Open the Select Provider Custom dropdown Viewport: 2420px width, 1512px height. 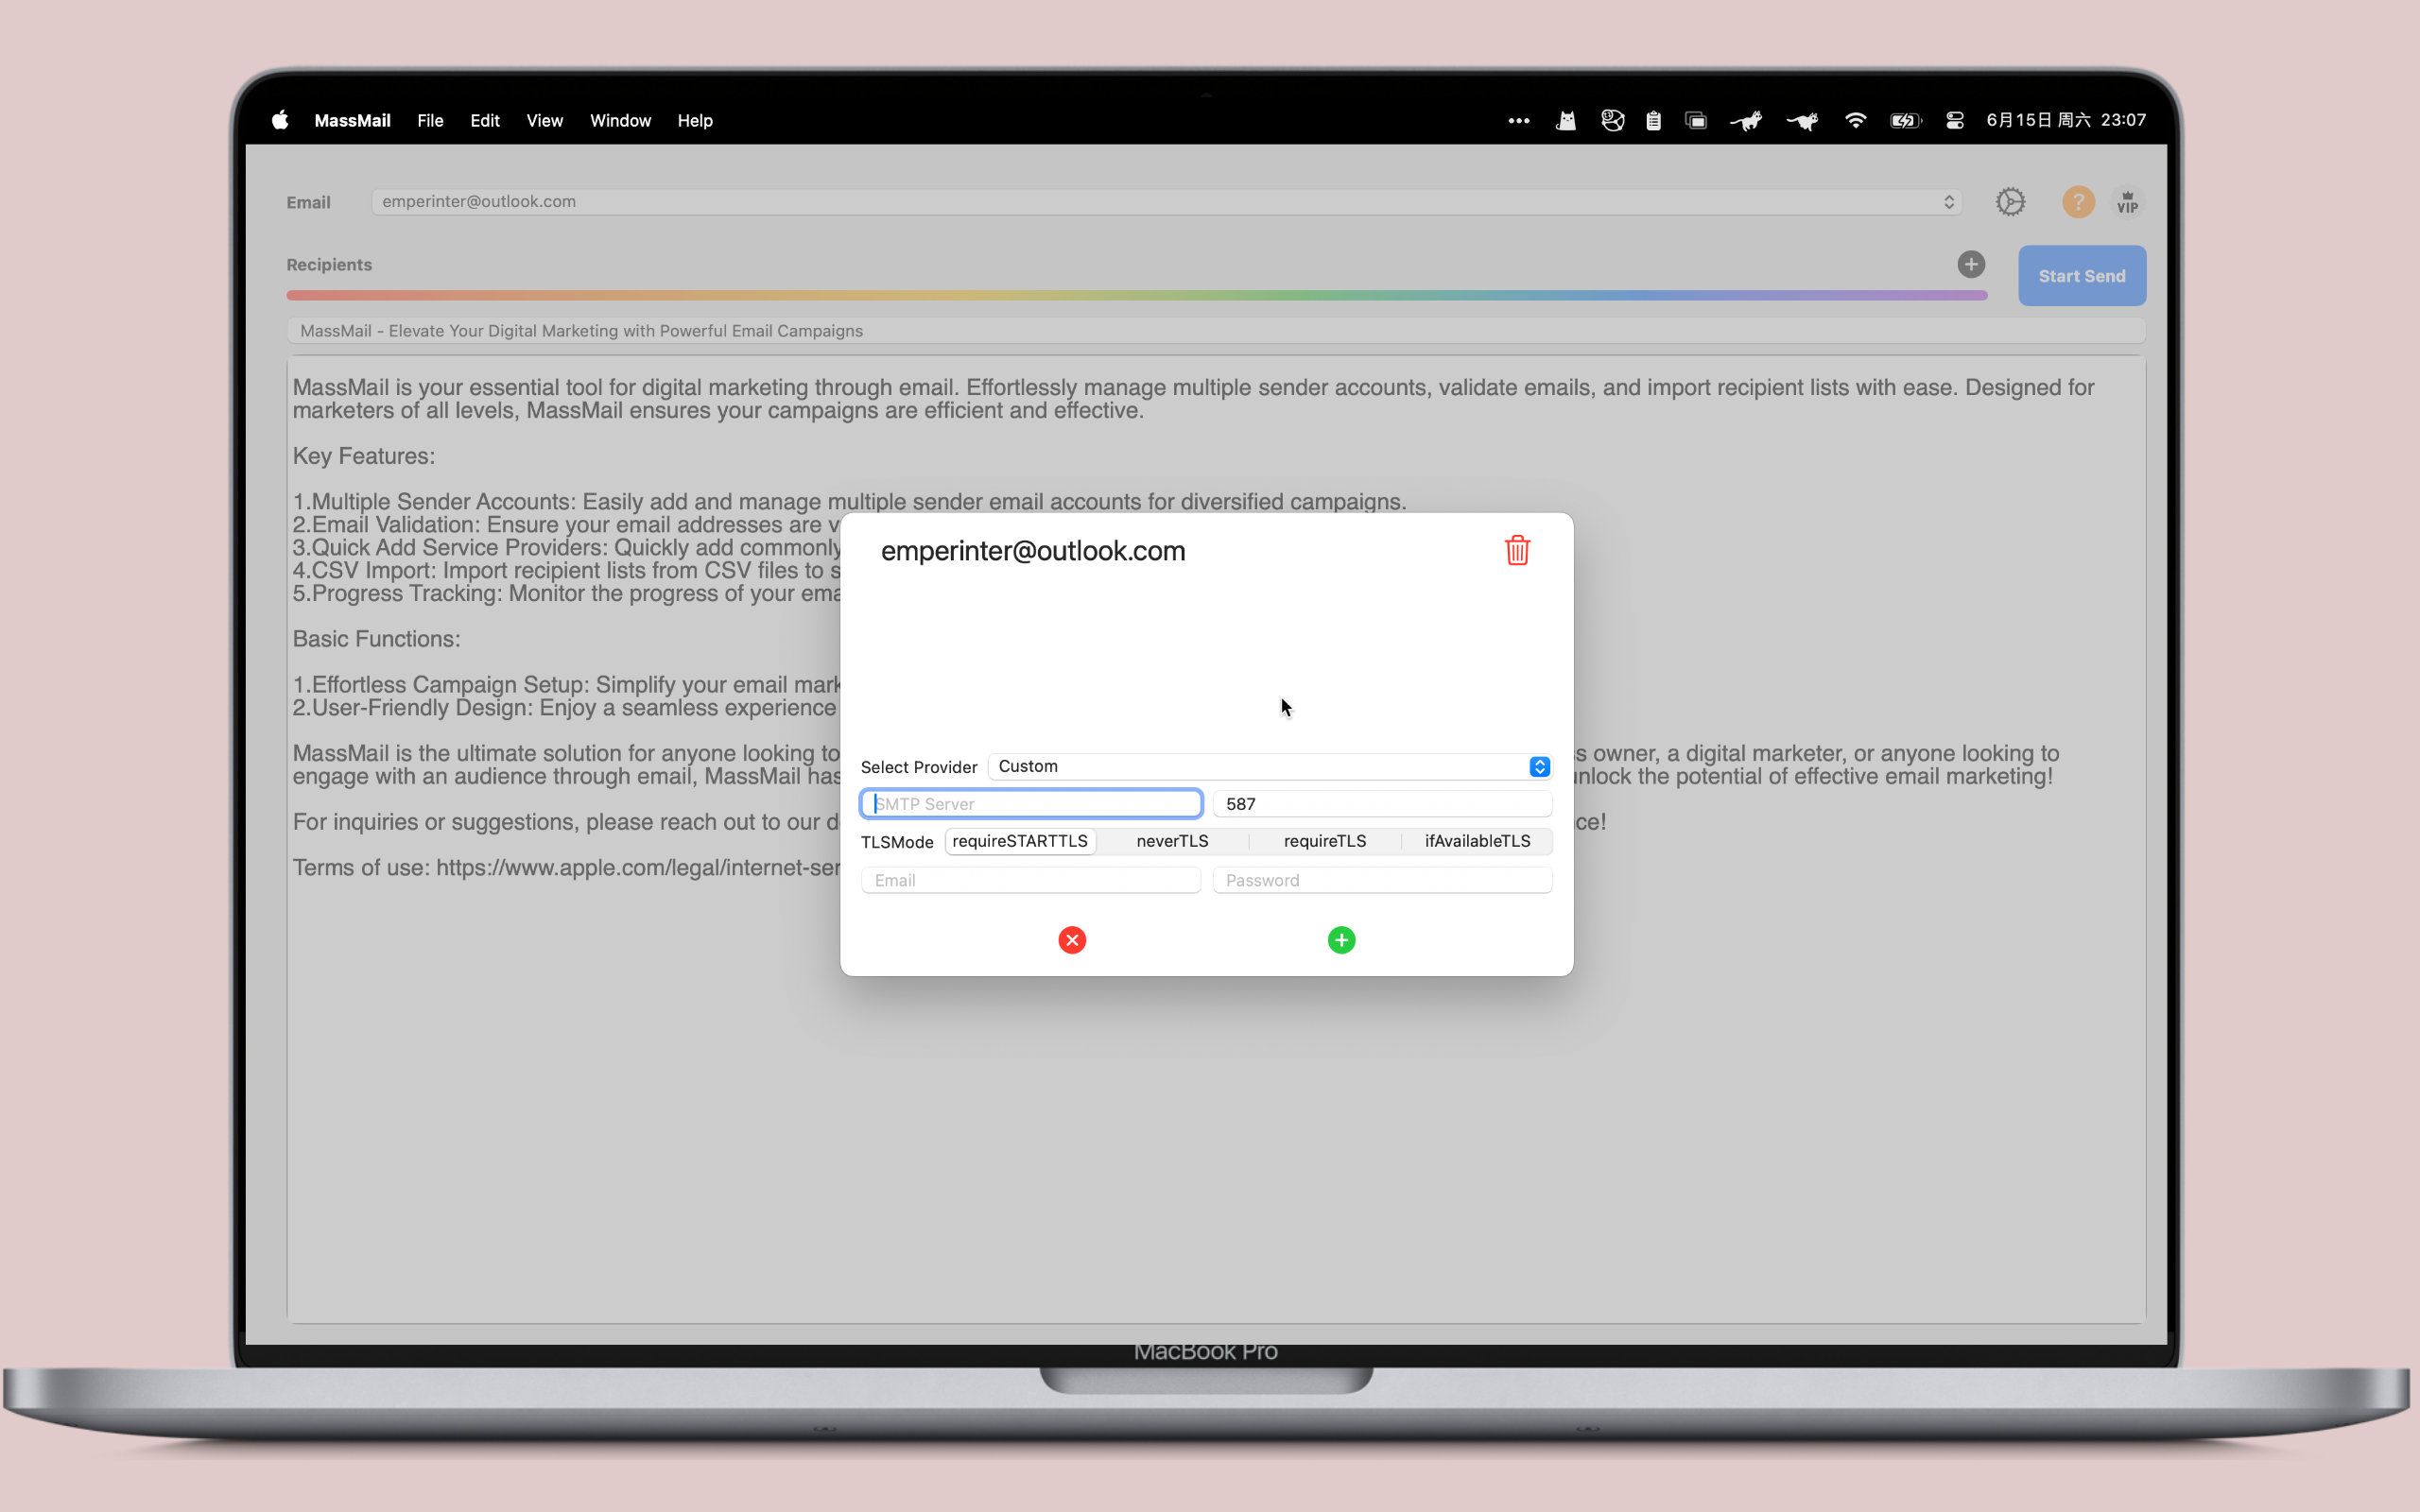(x=1269, y=766)
